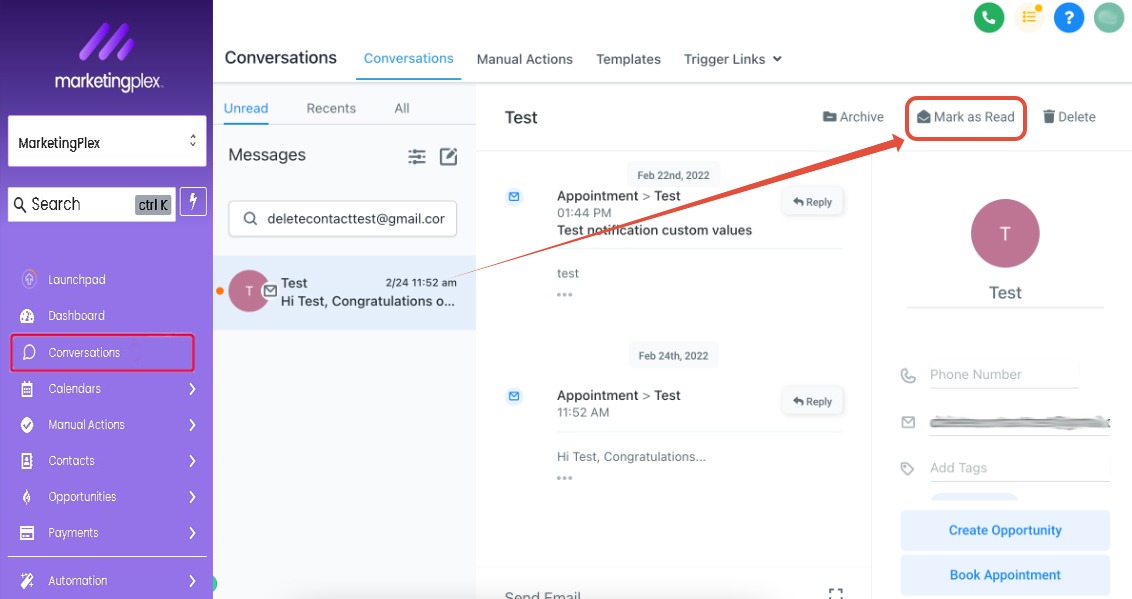The width and height of the screenshot is (1132, 599).
Task: Open the Test conversation in list
Action: [344, 292]
